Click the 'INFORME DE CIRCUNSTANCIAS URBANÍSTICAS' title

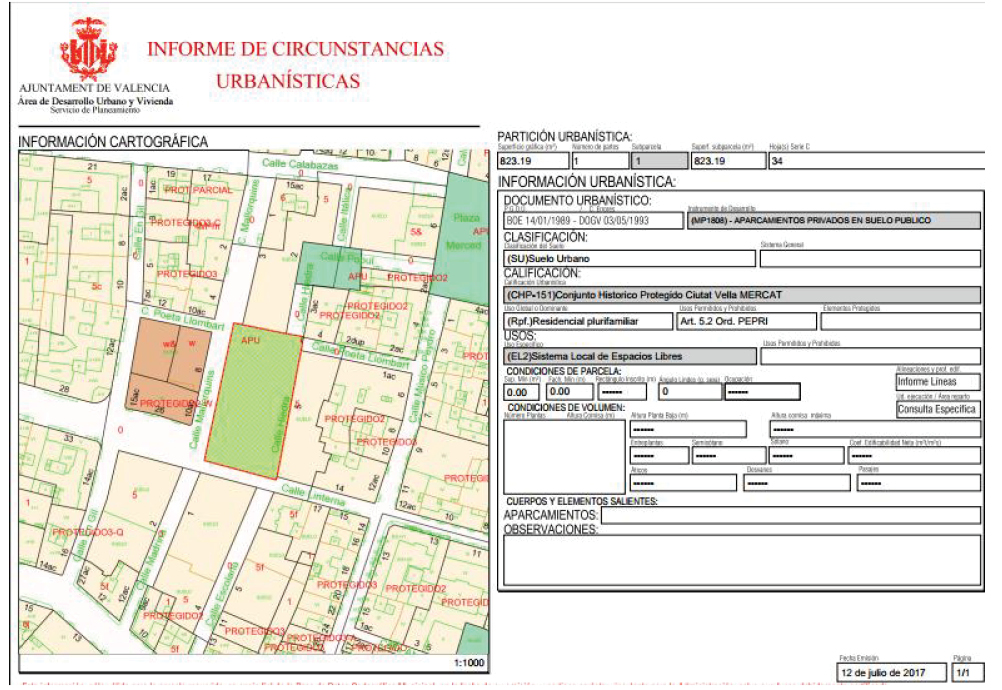coord(295,65)
